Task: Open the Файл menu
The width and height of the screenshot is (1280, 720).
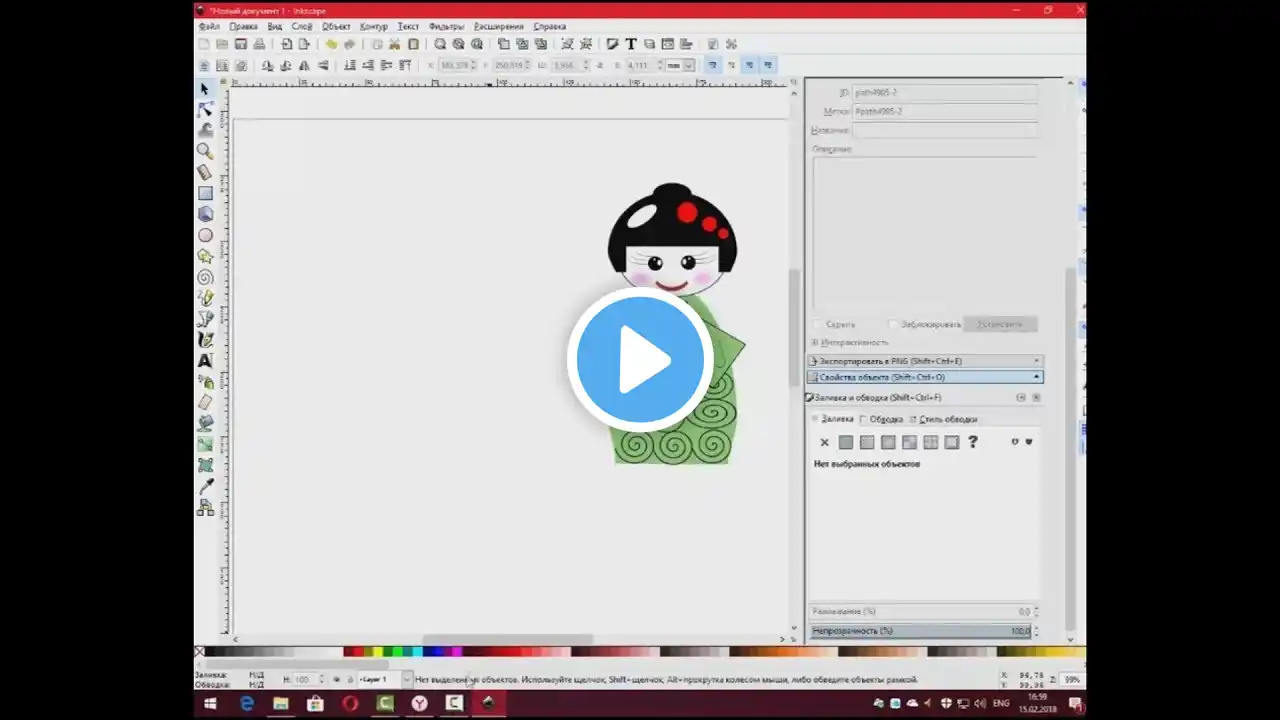Action: coord(209,26)
